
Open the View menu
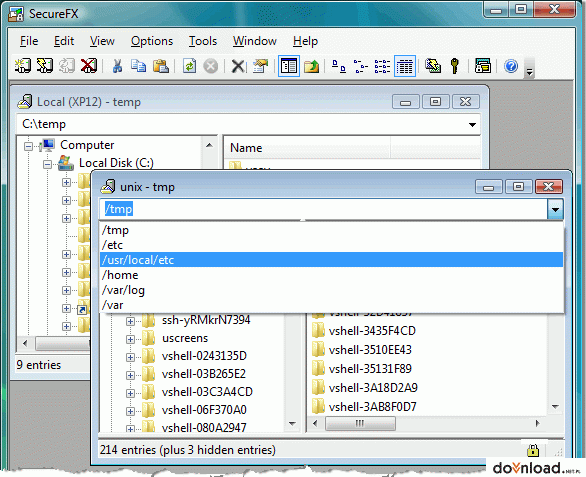pyautogui.click(x=102, y=41)
